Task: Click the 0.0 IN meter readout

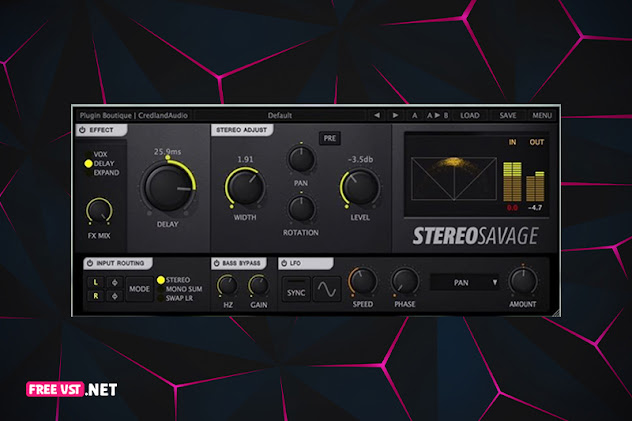Action: point(512,208)
